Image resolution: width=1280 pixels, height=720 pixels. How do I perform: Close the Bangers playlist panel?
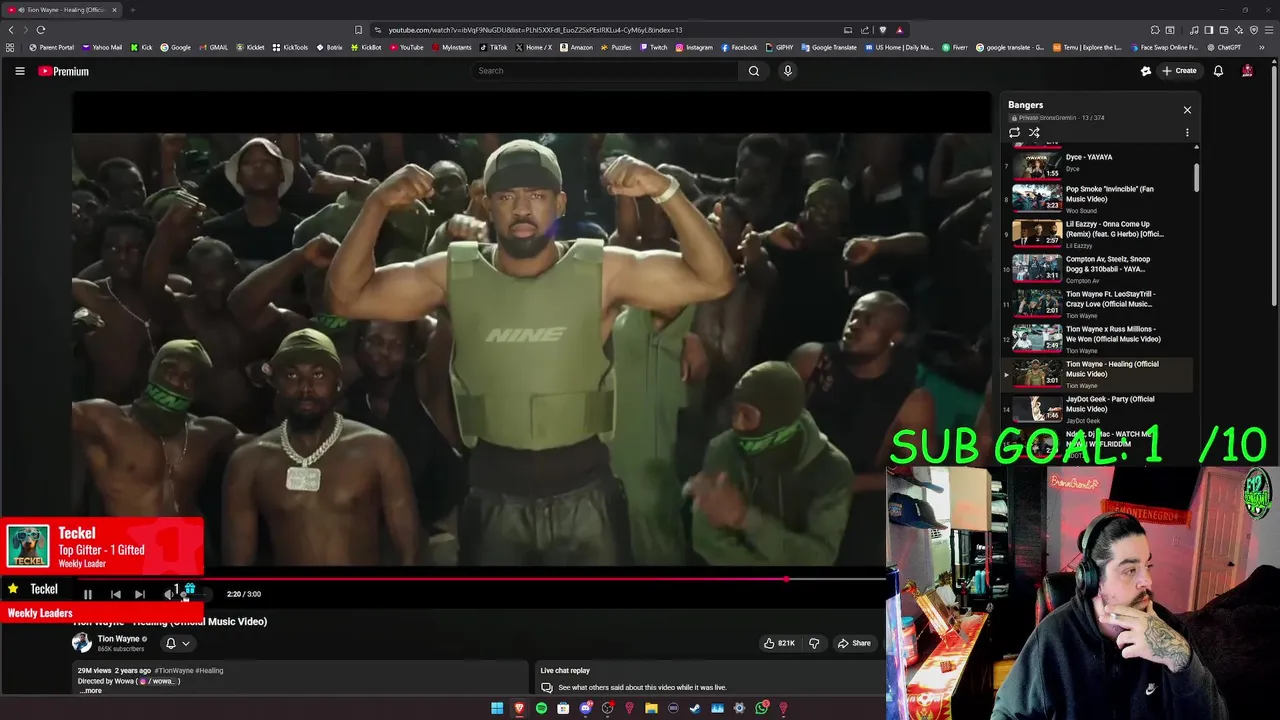1187,110
